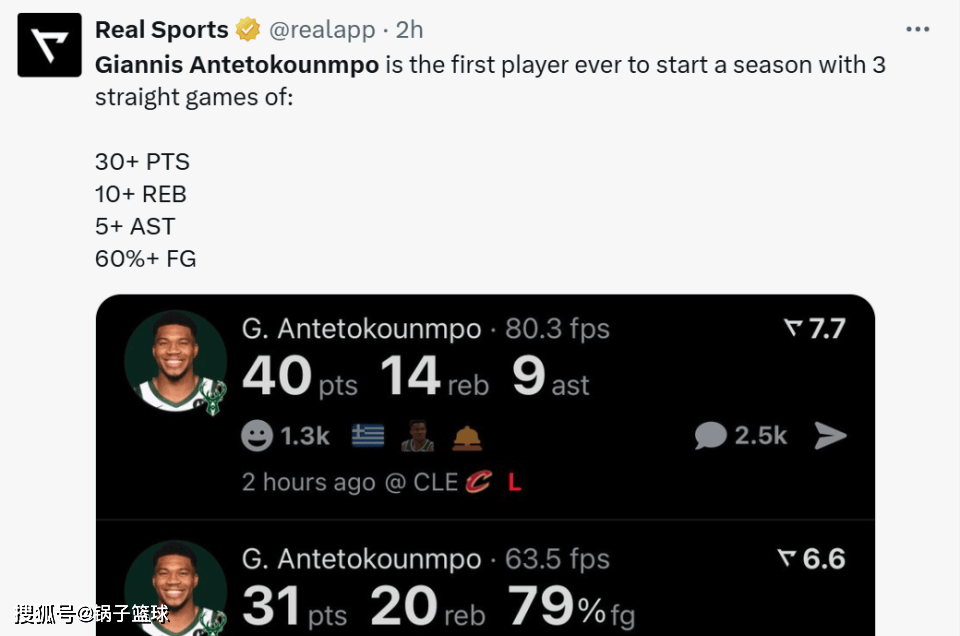Viewport: 960px width, 636px height.
Task: Click the Cavaliers team logo
Action: (479, 482)
